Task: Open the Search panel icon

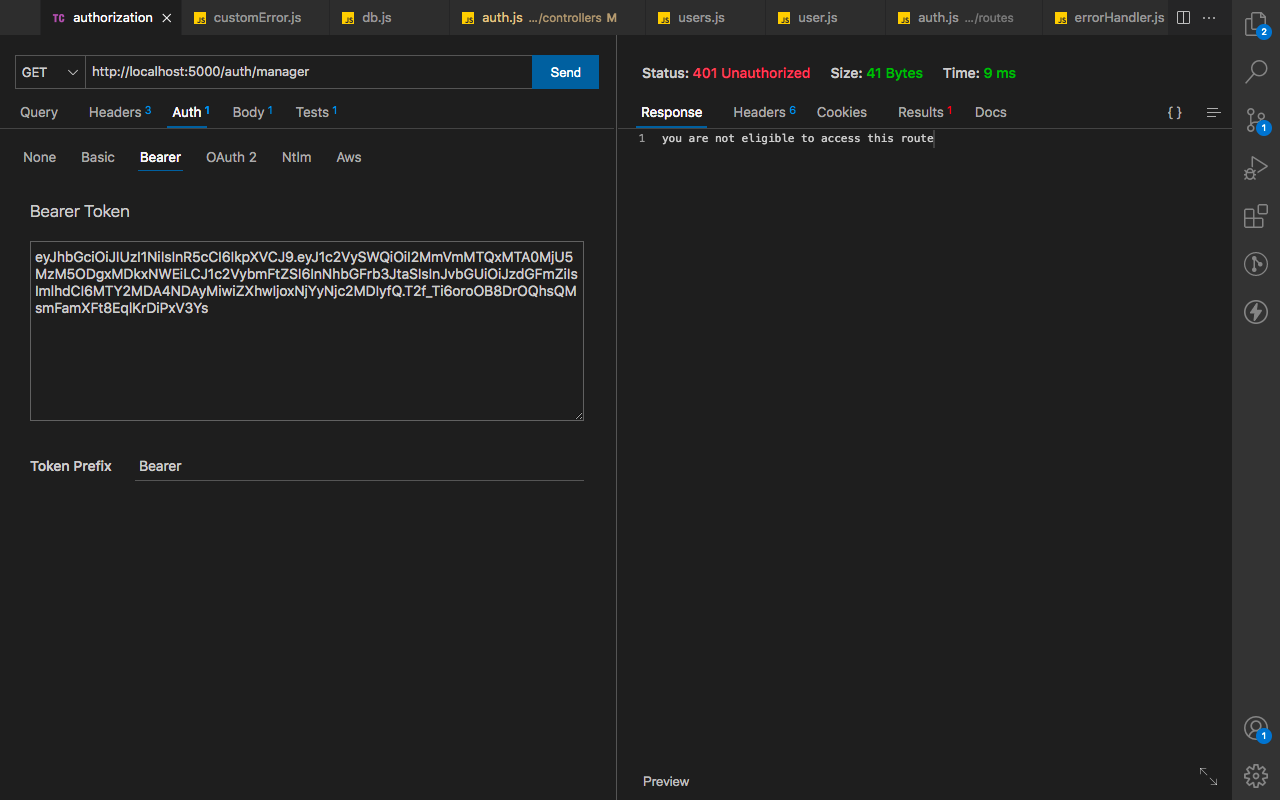Action: click(x=1256, y=71)
